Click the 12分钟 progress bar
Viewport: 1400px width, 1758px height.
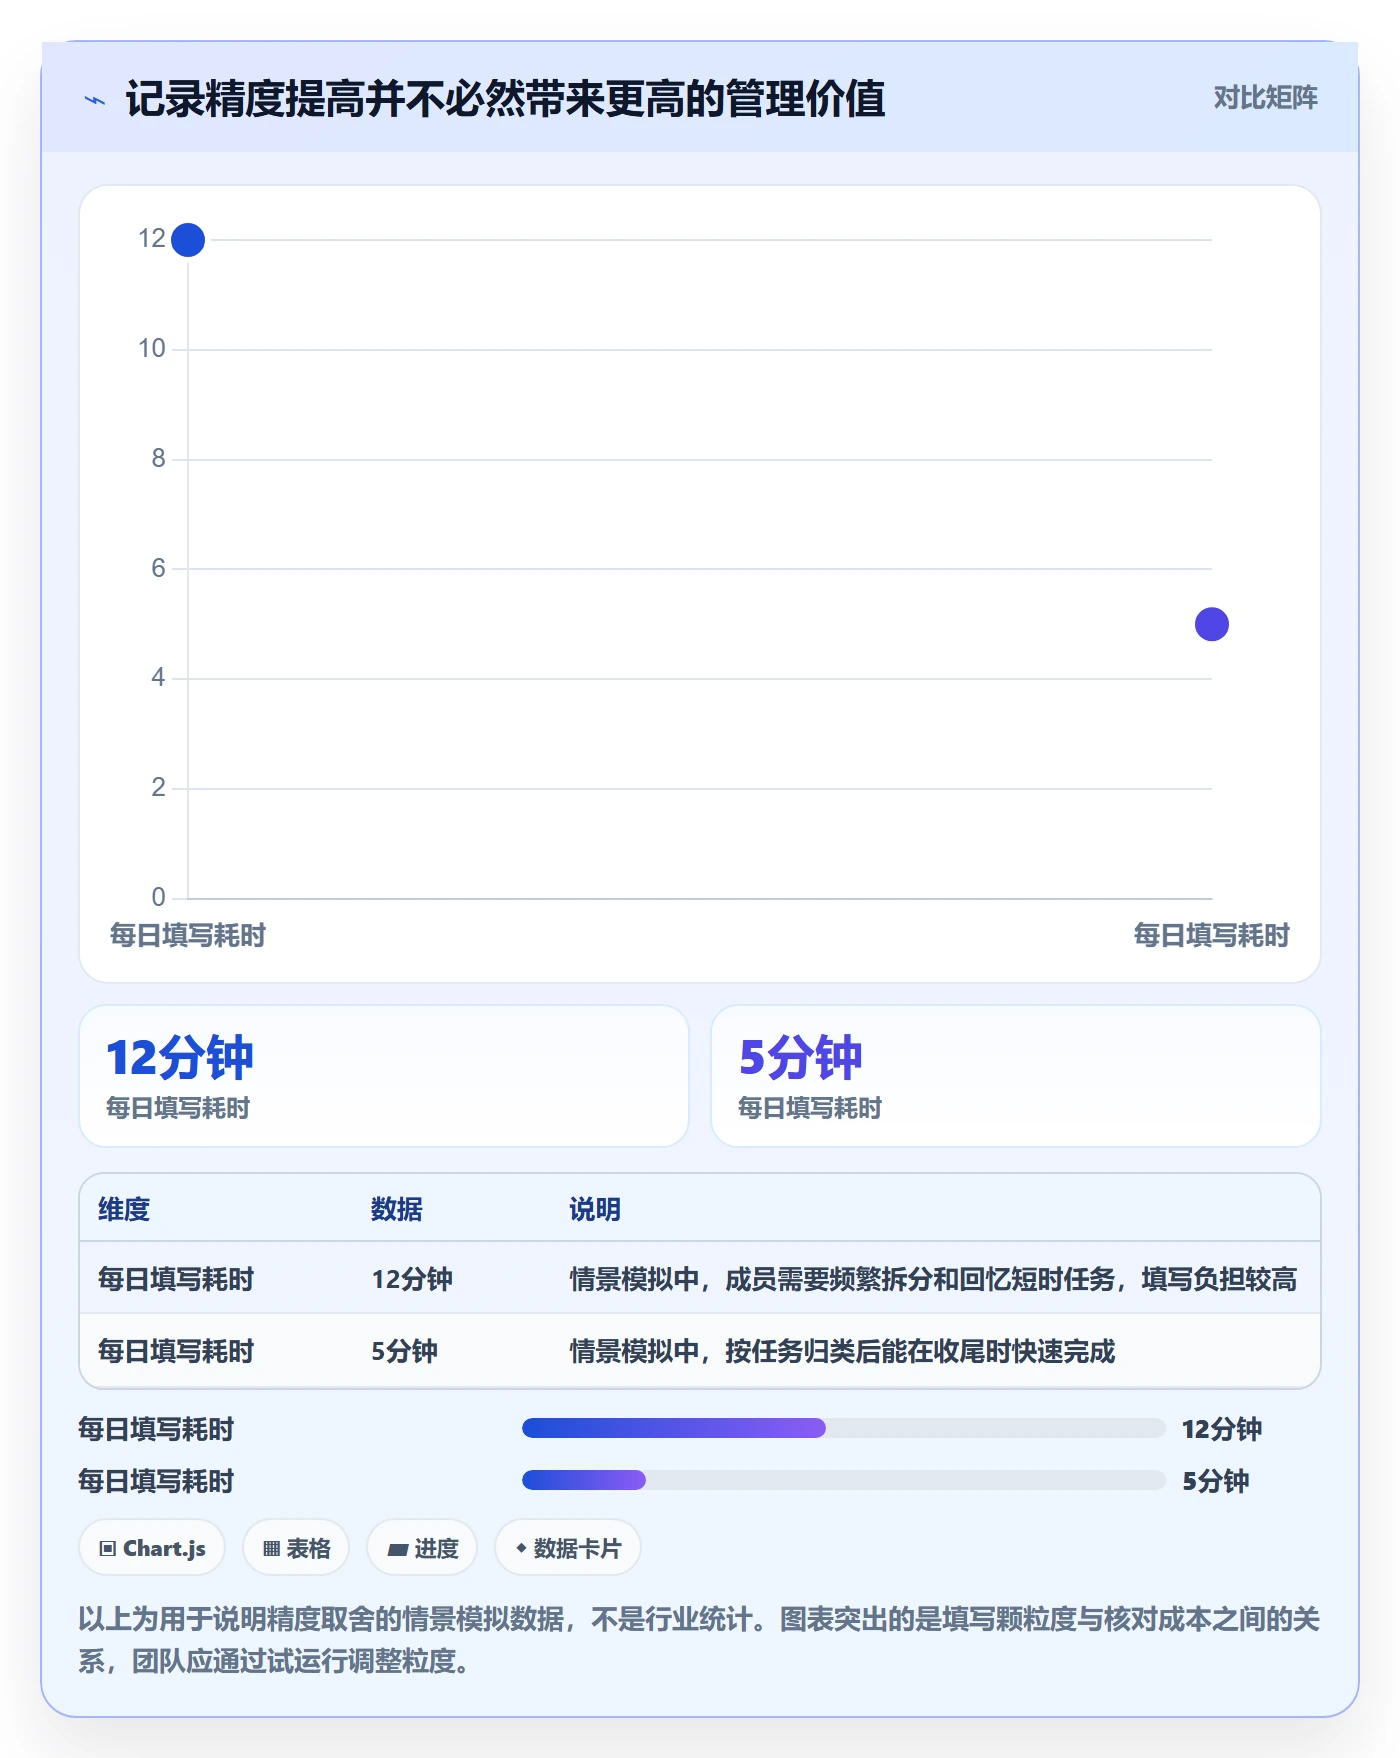(844, 1428)
